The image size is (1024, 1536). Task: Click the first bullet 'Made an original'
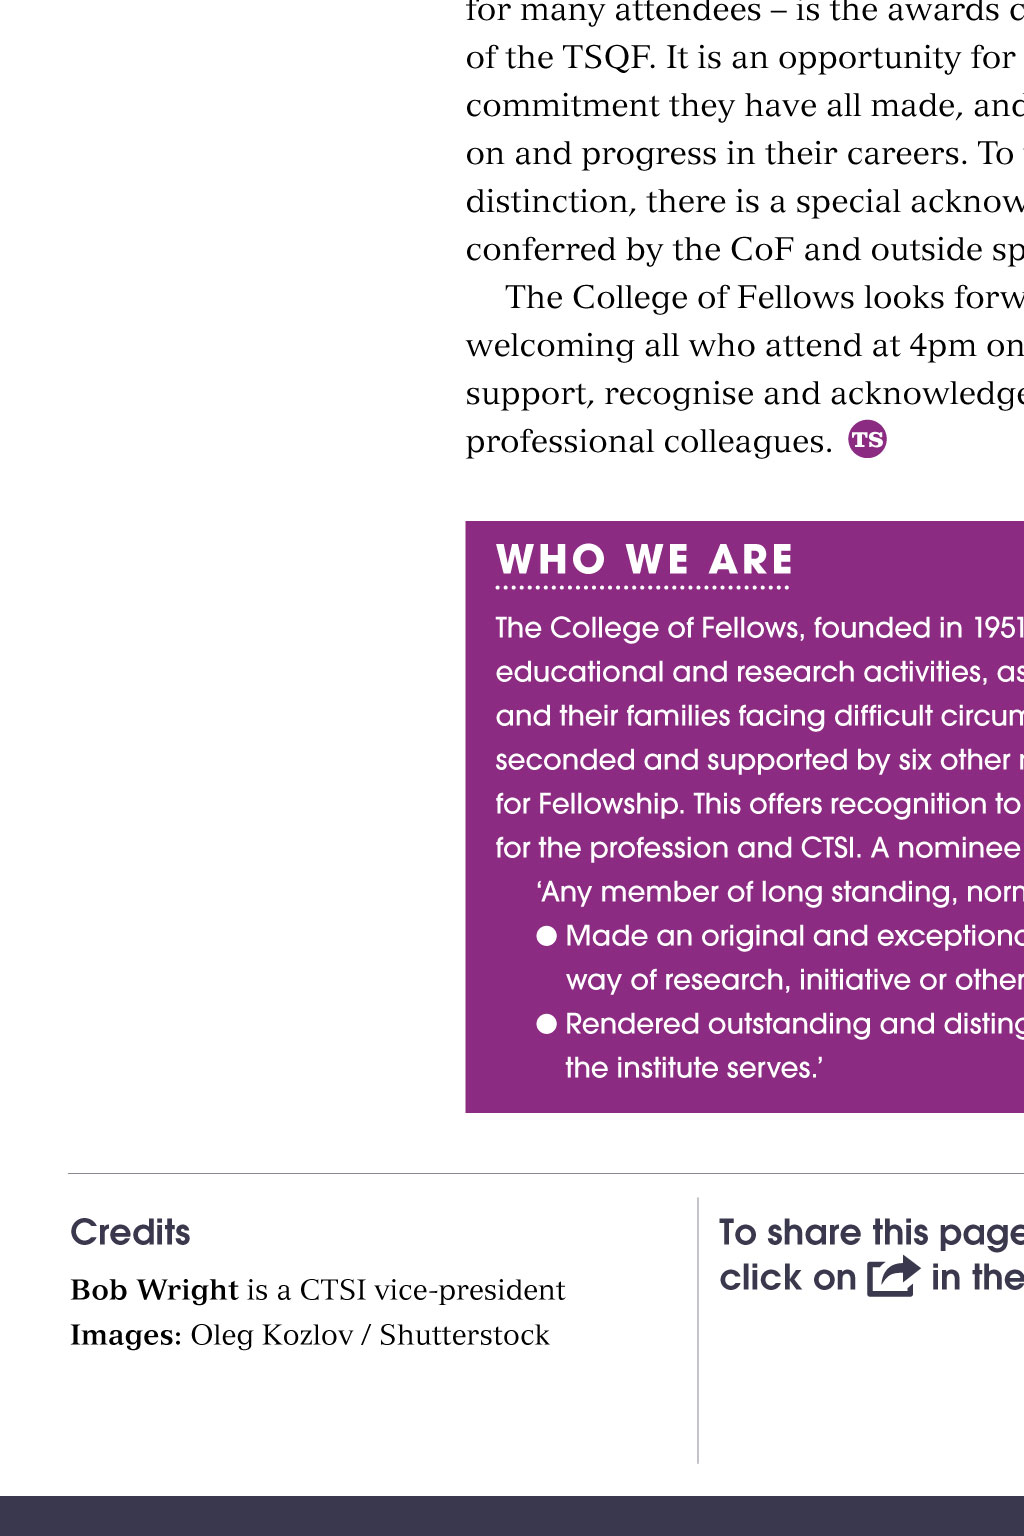780,936
